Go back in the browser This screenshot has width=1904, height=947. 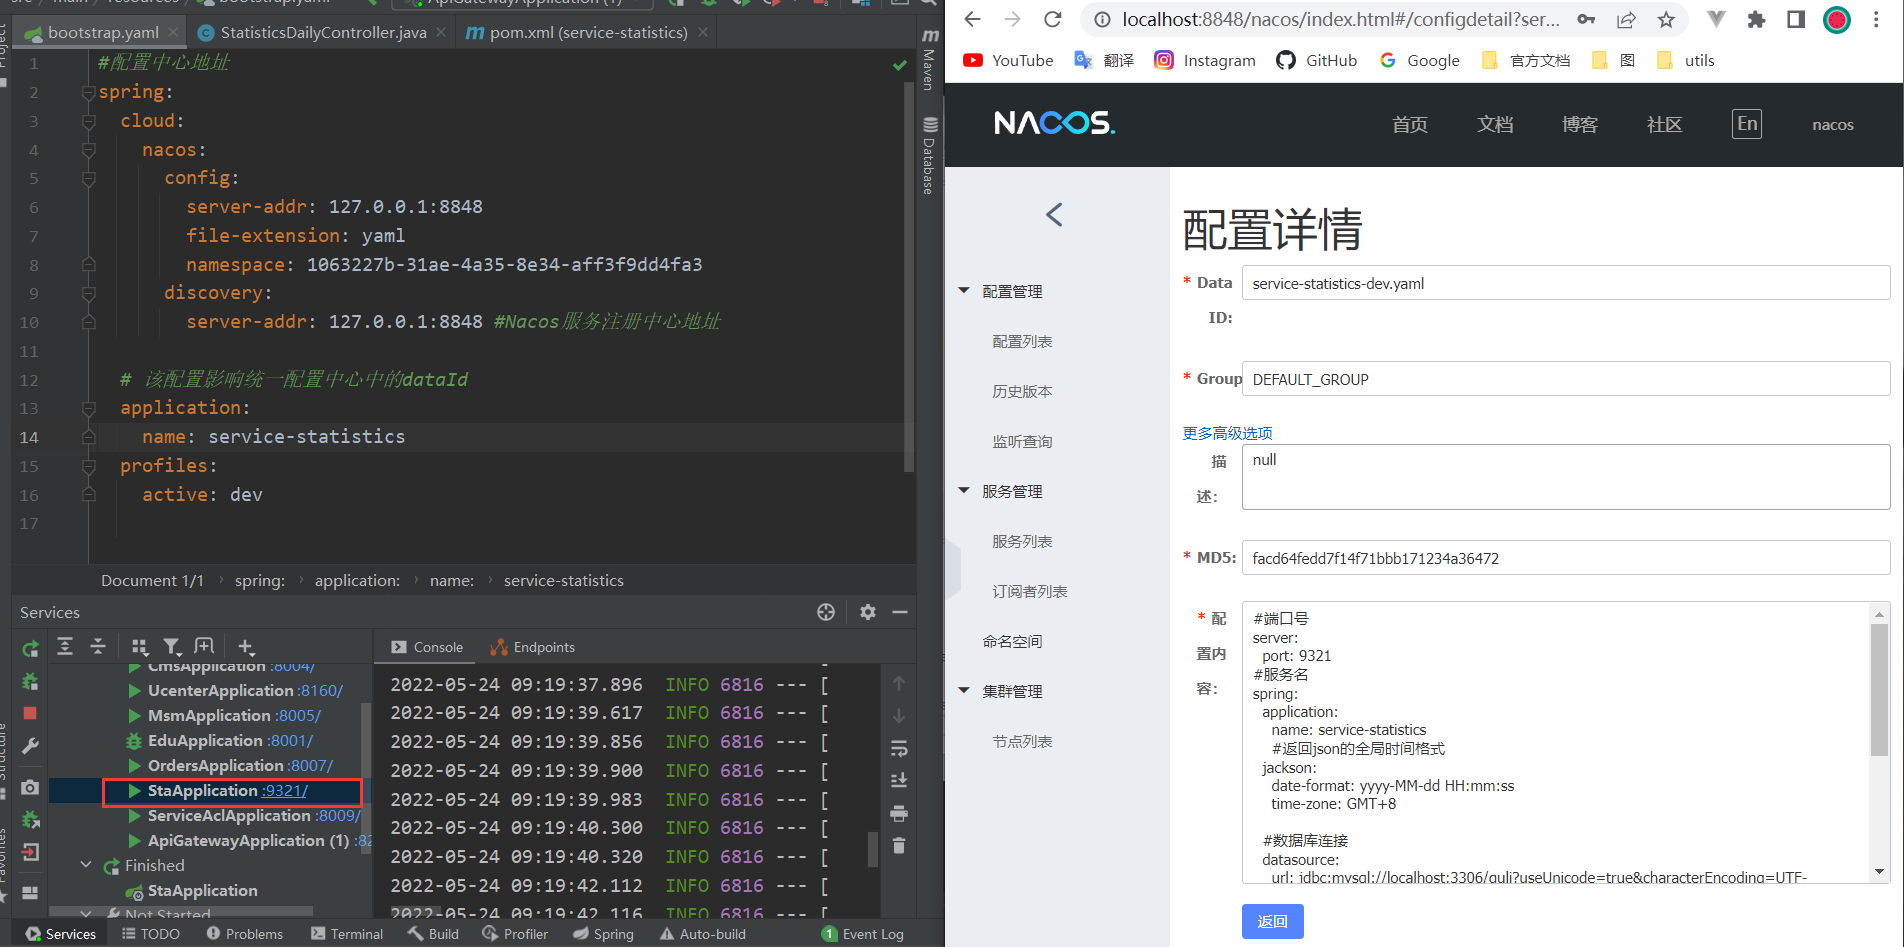(x=972, y=19)
